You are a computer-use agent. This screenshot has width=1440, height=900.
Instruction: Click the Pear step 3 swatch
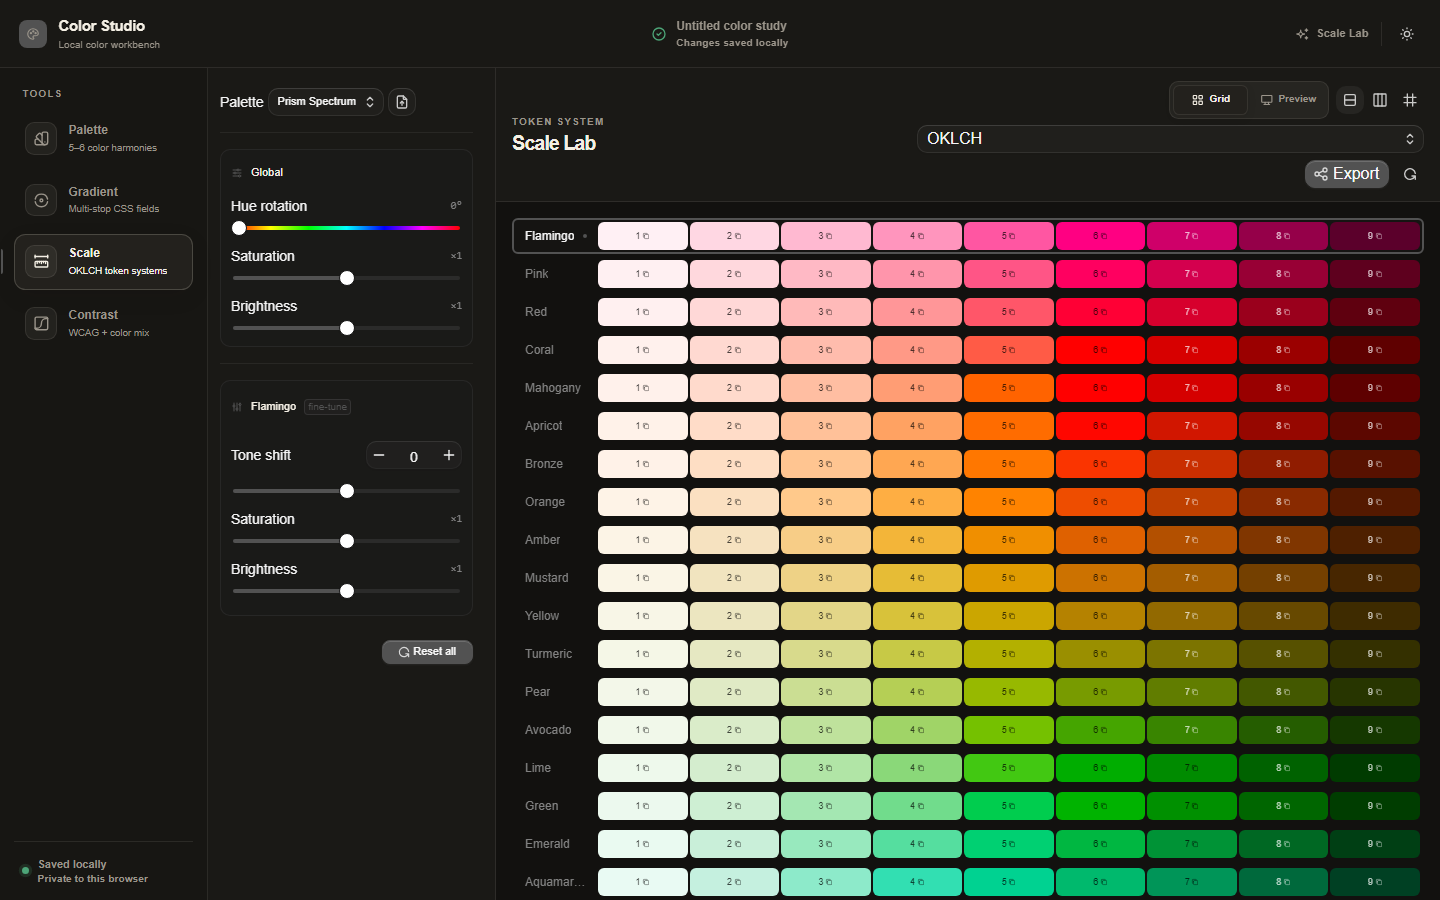[826, 692]
